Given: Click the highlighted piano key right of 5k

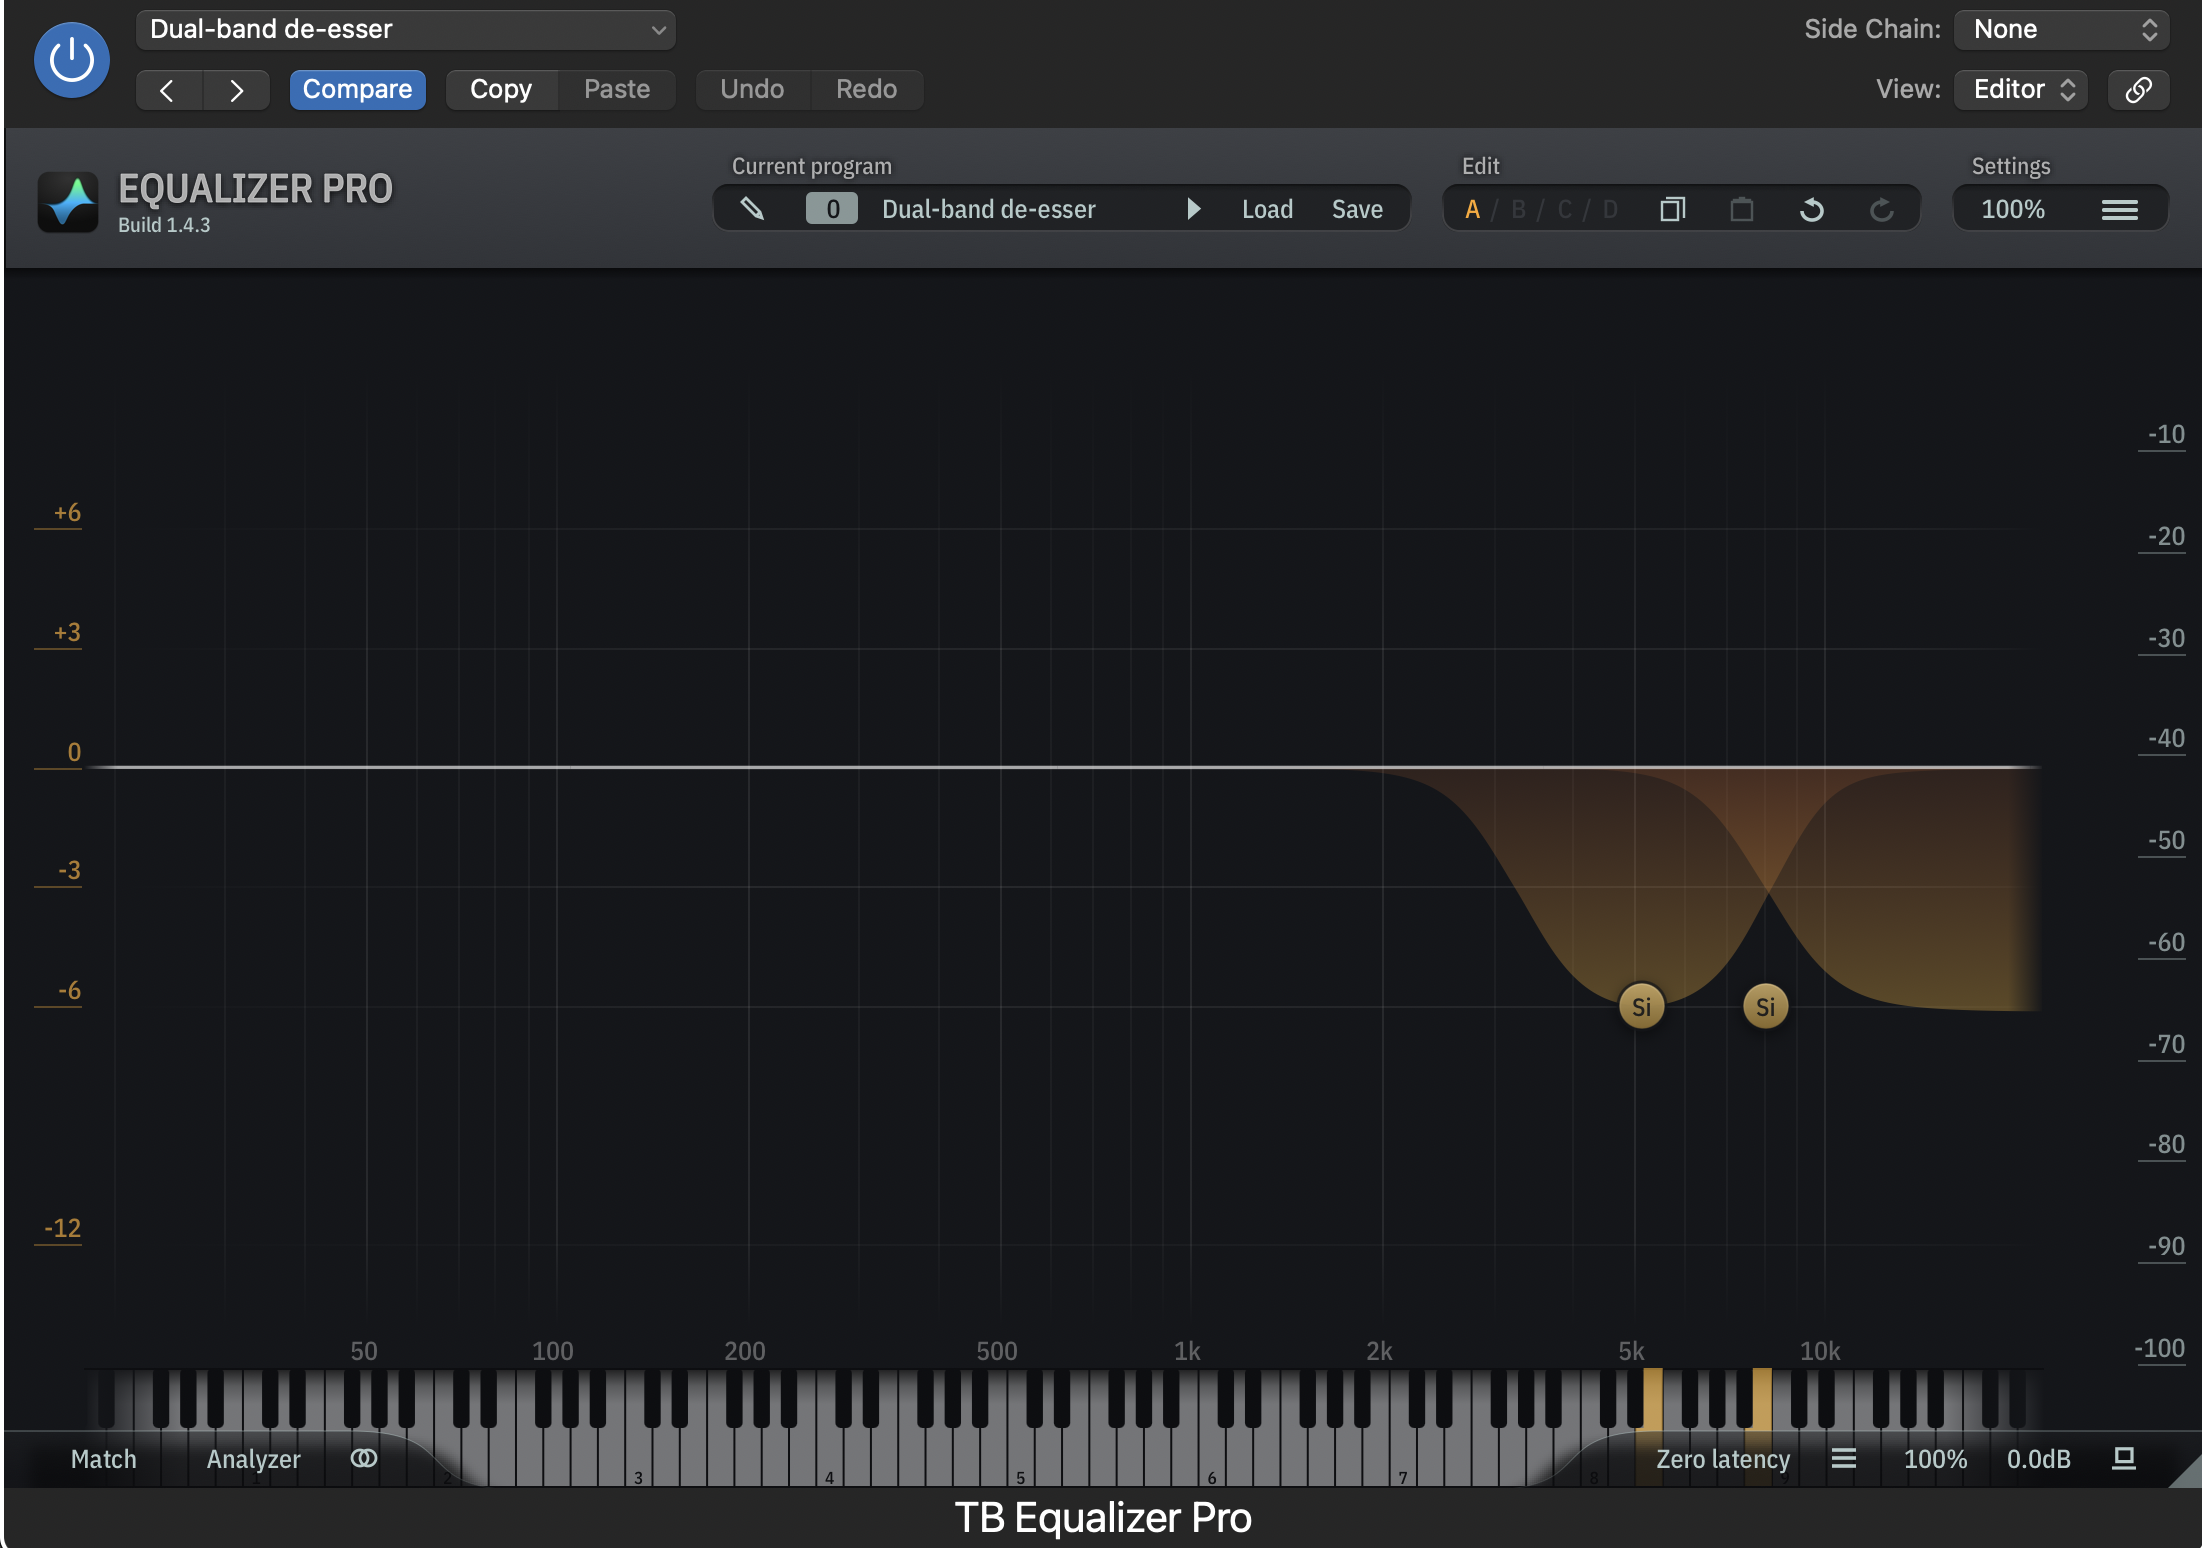Looking at the screenshot, I should pyautogui.click(x=1761, y=1398).
